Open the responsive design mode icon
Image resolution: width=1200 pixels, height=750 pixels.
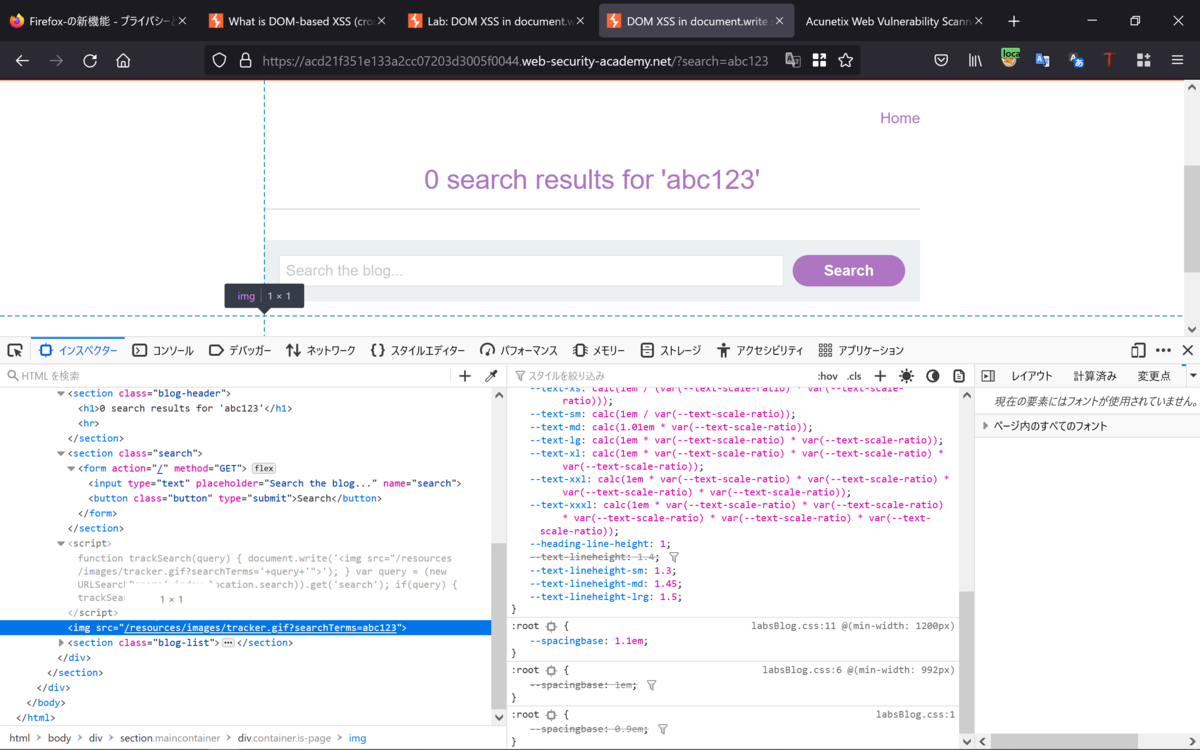point(1138,350)
